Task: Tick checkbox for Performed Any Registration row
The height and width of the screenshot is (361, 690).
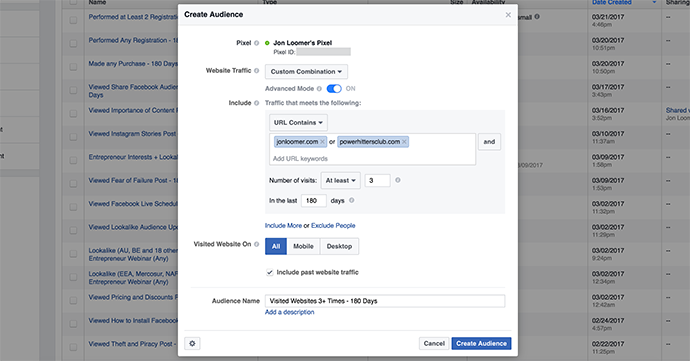Action: (x=73, y=44)
